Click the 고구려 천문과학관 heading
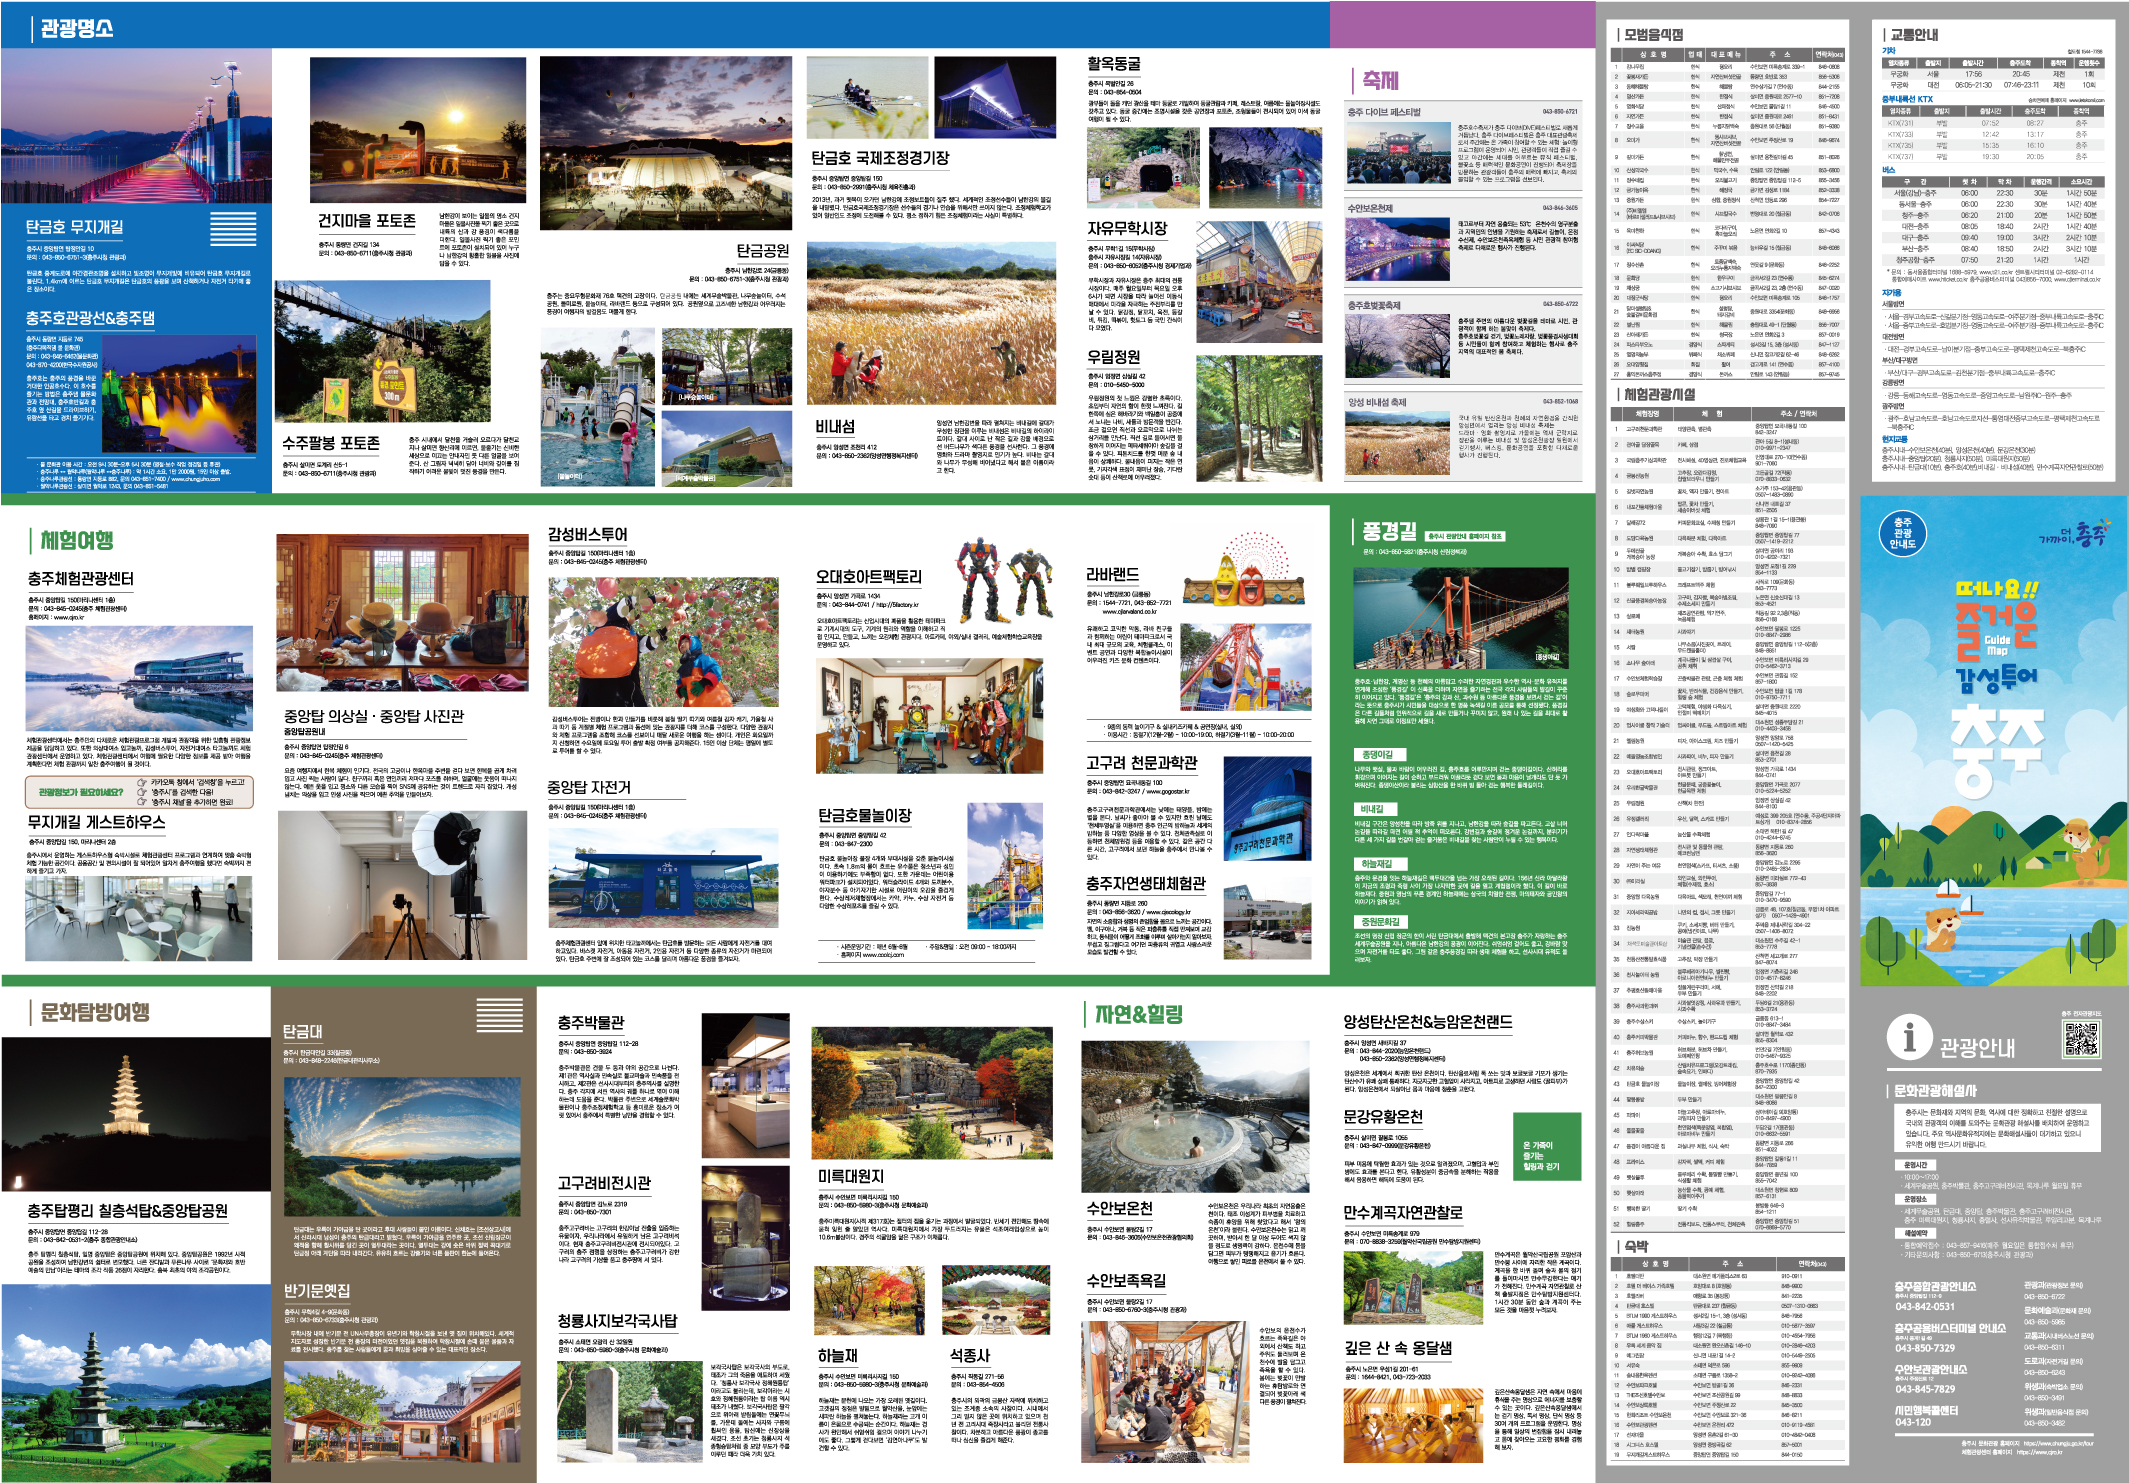The height and width of the screenshot is (1483, 2129). point(1141,763)
